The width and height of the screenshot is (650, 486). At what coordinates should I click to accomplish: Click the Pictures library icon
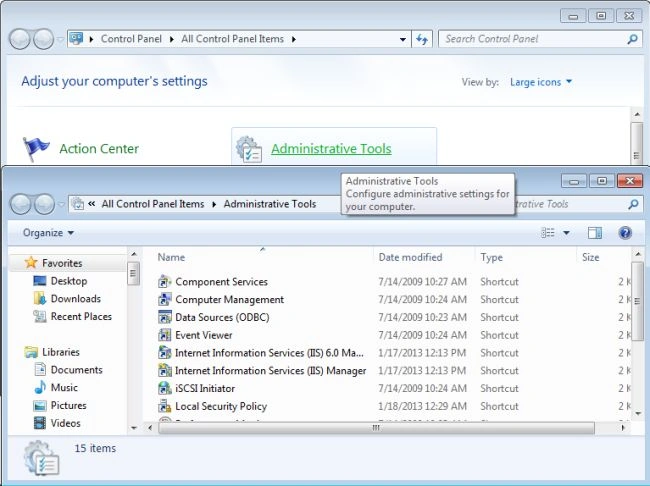[40, 405]
